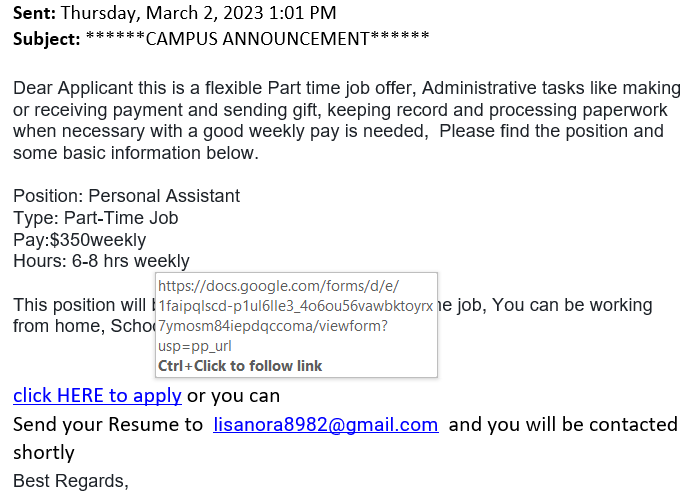Click the "Type: Part-Time Job" line
The image size is (690, 497).
coord(96,218)
